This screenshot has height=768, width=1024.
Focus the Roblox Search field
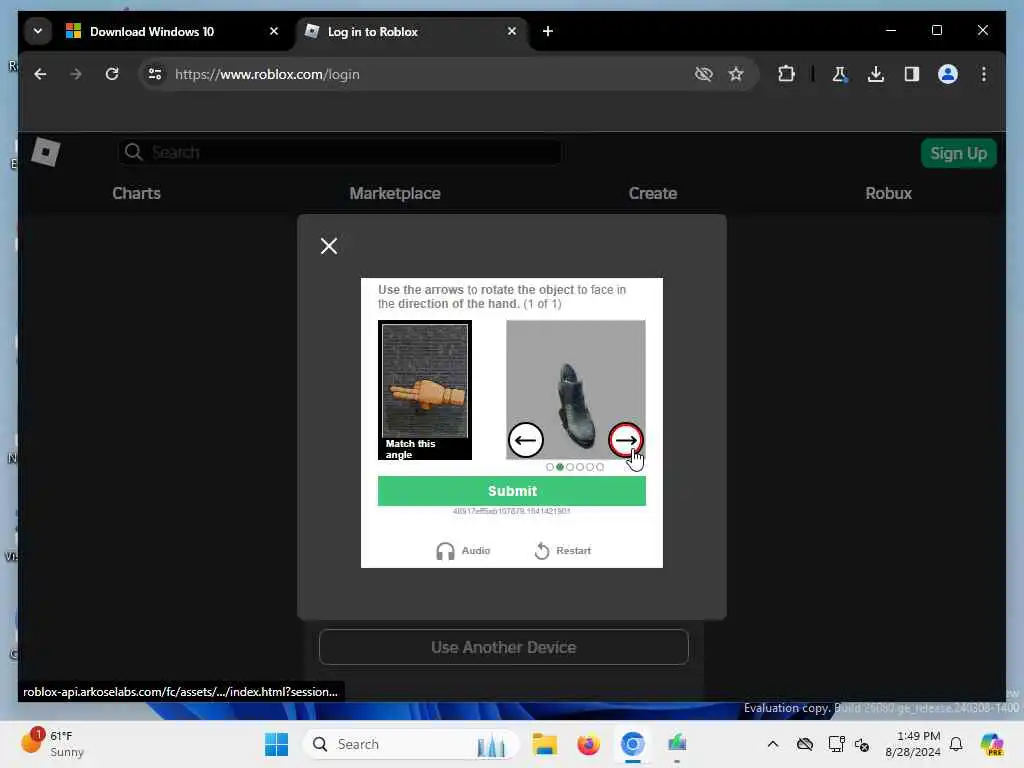click(340, 152)
